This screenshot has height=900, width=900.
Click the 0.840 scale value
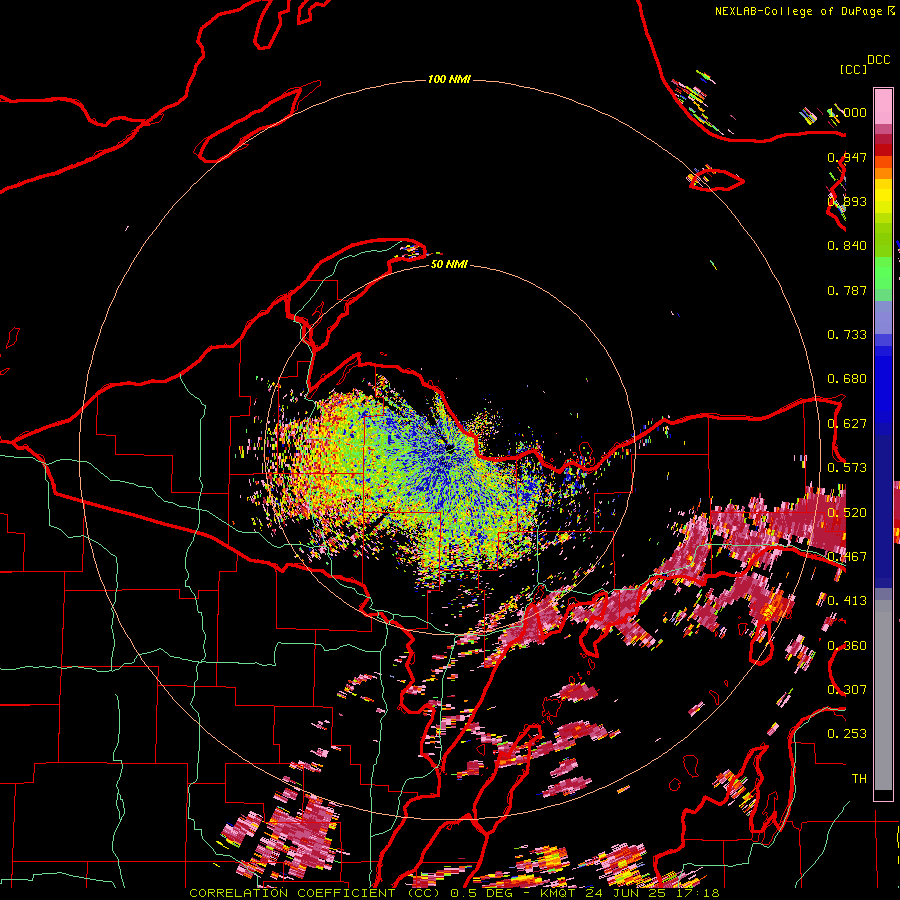[847, 246]
